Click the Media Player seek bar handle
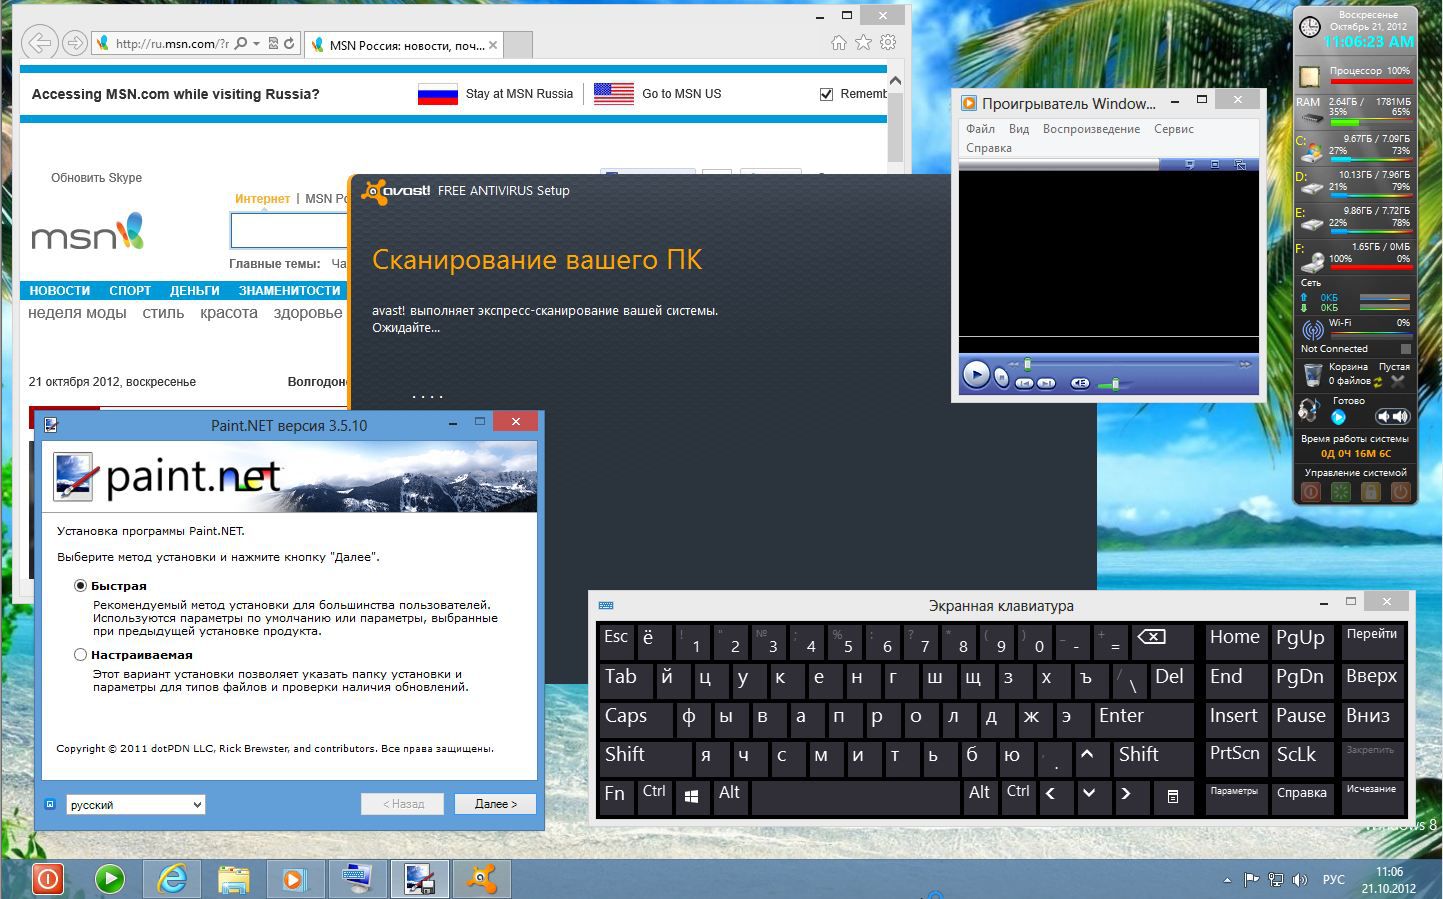1443x899 pixels. [x=1027, y=364]
